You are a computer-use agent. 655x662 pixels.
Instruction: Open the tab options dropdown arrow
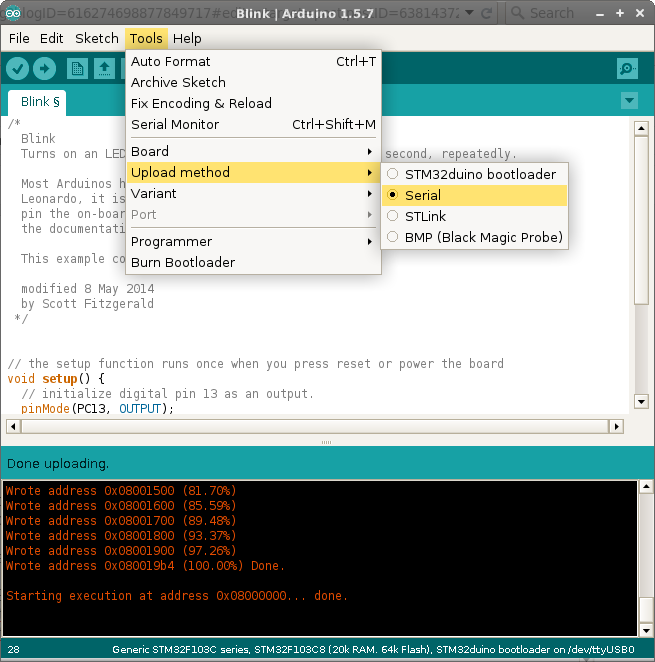click(x=629, y=101)
